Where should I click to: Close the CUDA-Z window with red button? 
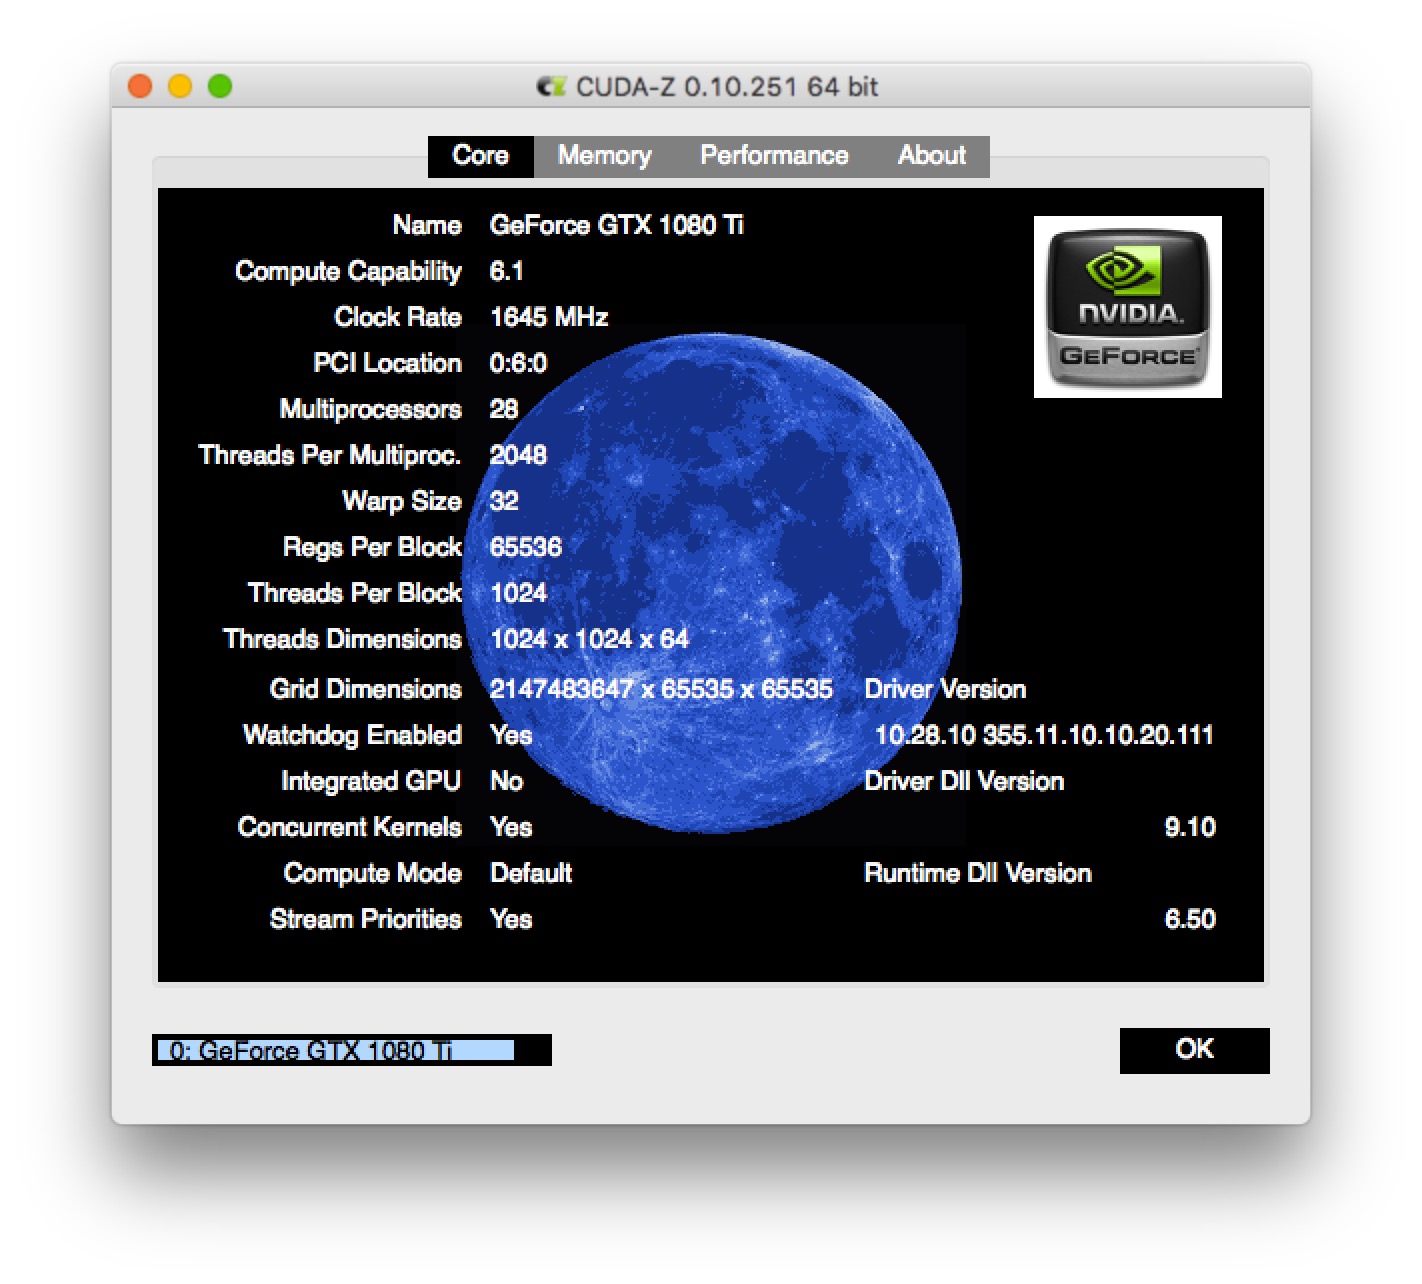140,87
